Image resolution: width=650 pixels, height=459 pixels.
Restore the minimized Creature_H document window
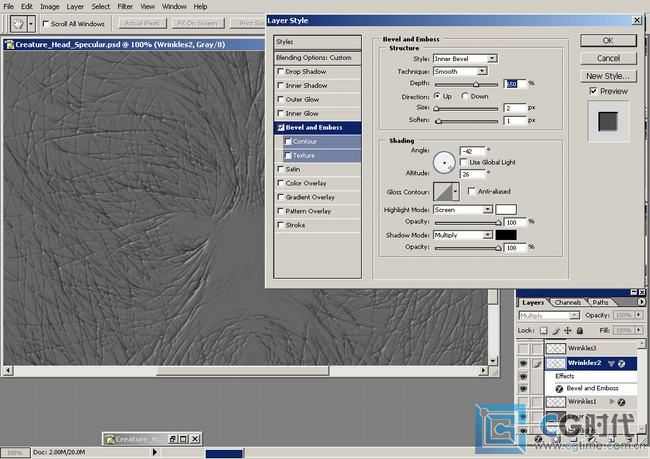pyautogui.click(x=173, y=439)
